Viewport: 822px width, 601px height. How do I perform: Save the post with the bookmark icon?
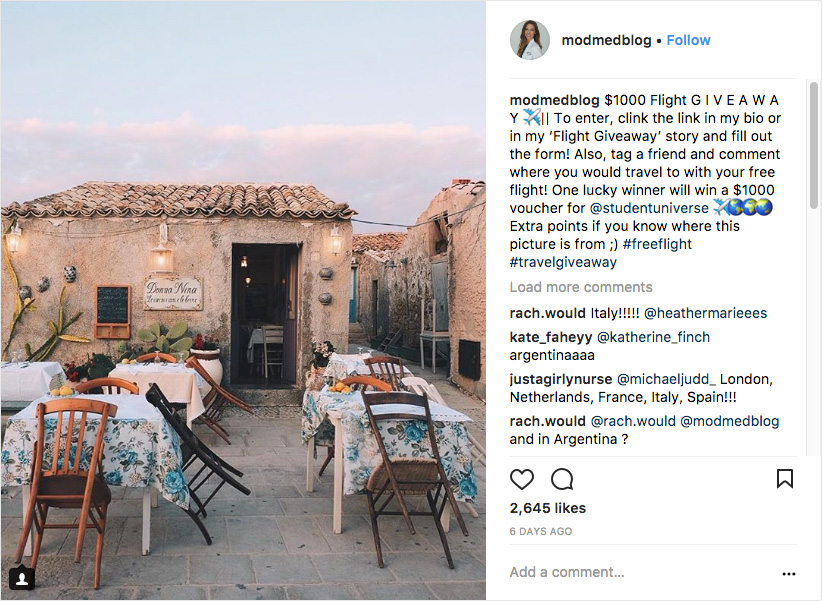785,479
